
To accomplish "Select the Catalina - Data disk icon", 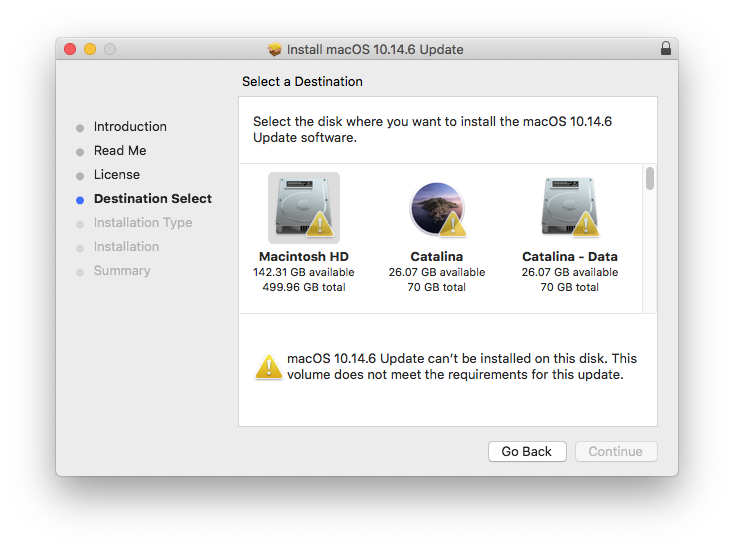I will point(570,207).
